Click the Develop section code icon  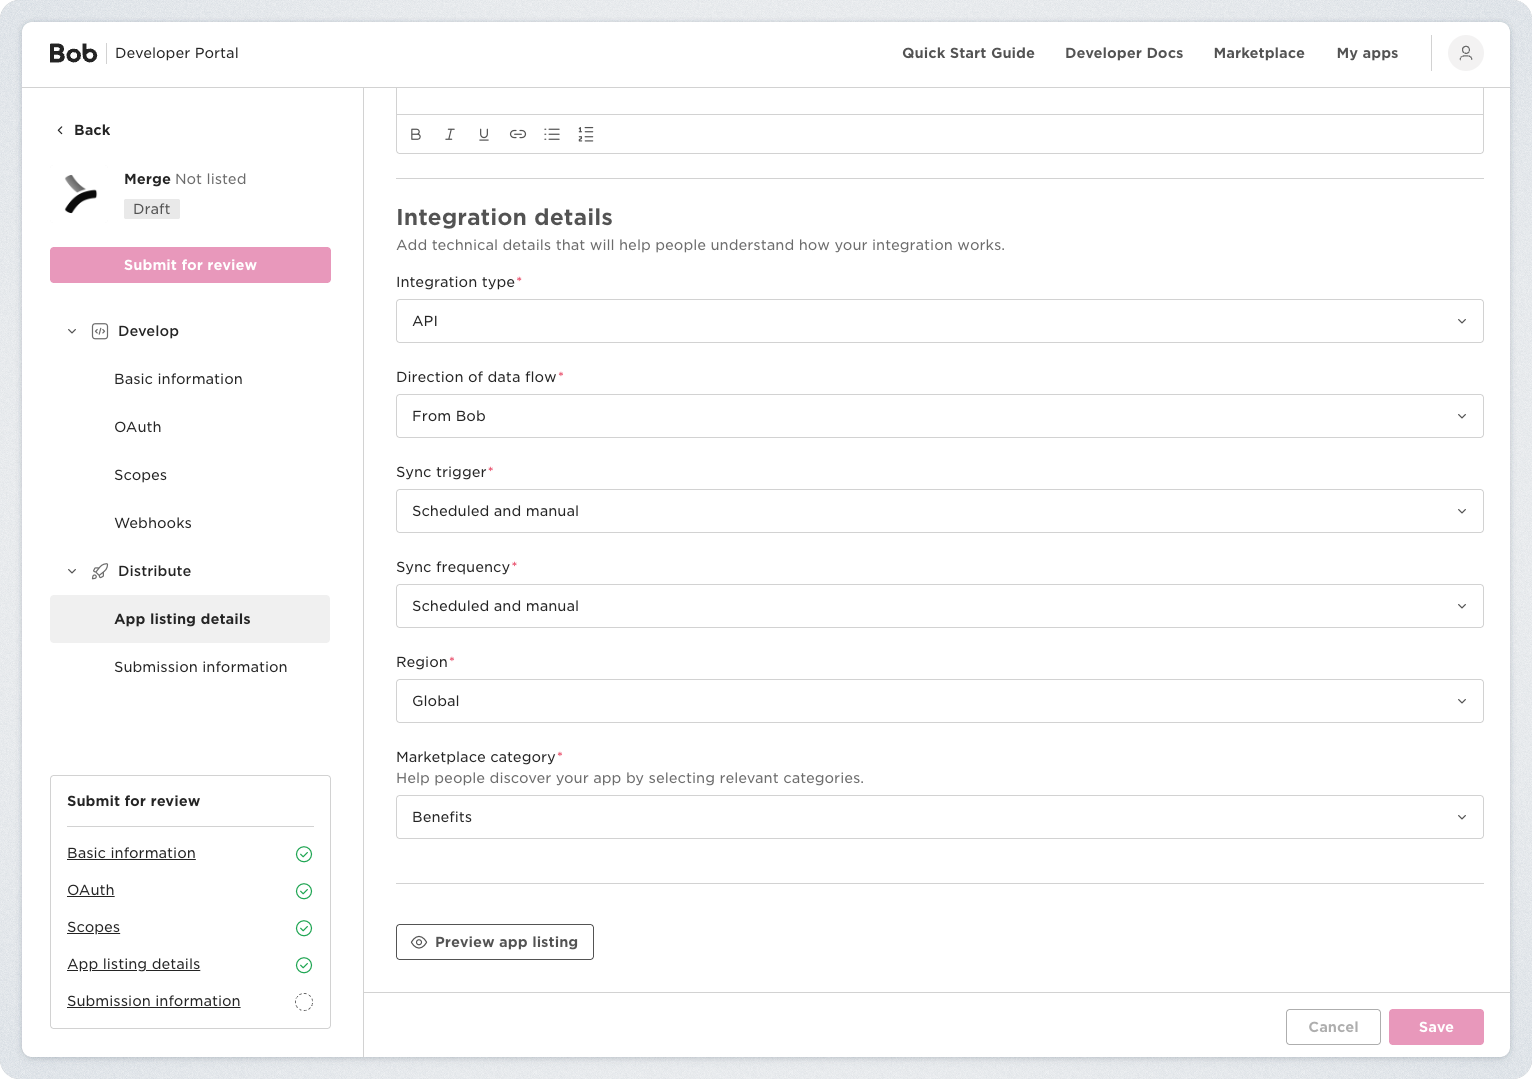pos(100,331)
